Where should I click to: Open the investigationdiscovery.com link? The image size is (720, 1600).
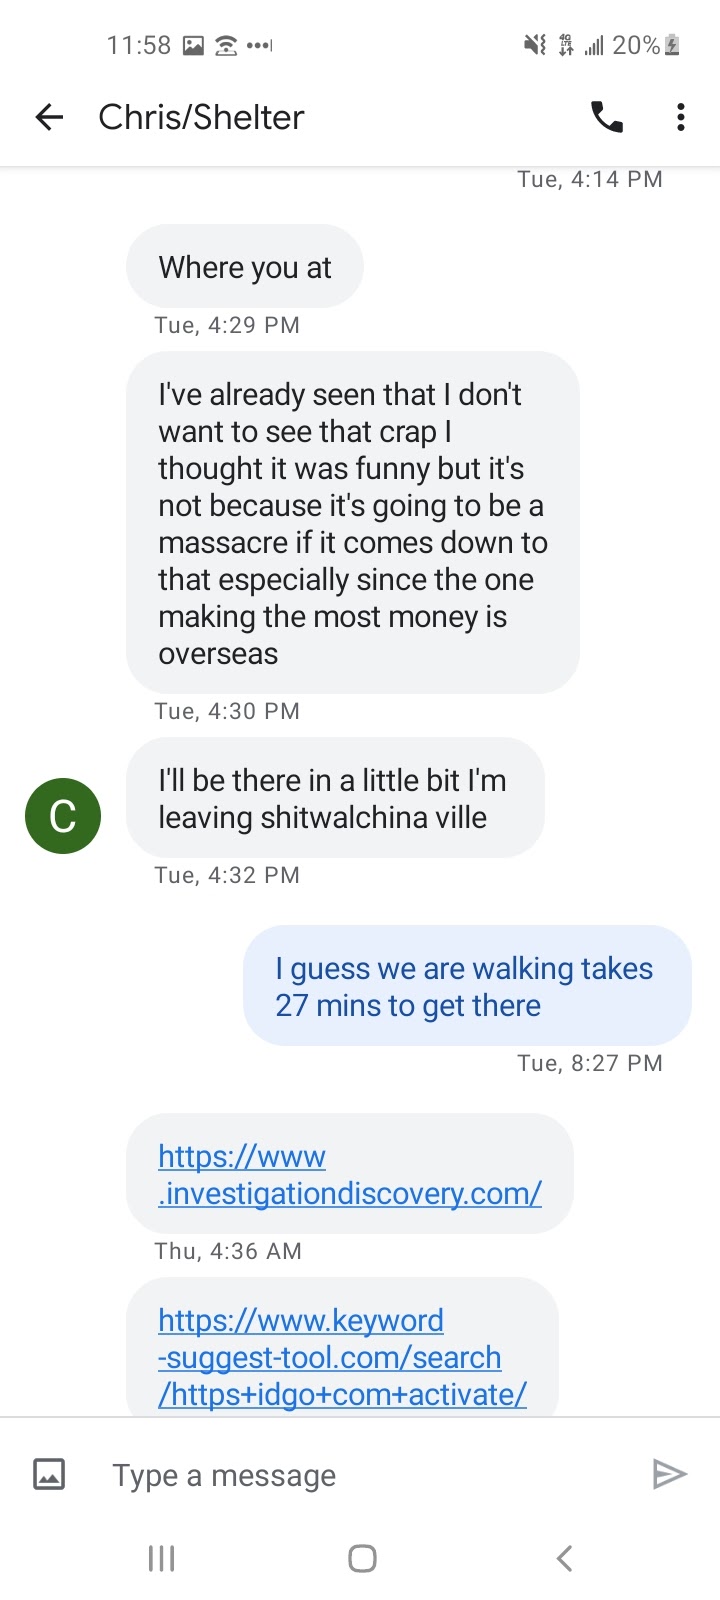(349, 1175)
